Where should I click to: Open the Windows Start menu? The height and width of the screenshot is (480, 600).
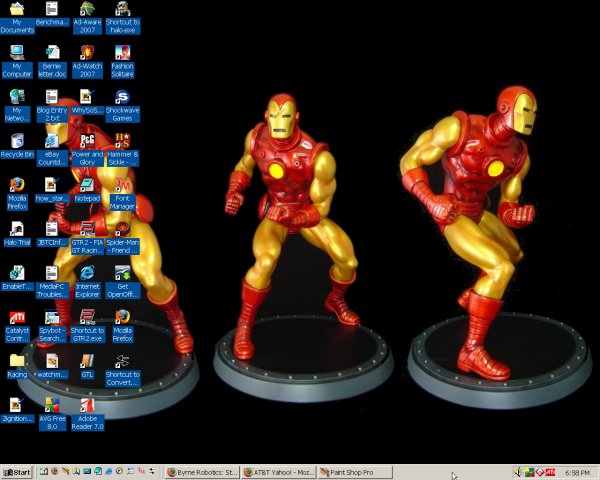point(17,472)
